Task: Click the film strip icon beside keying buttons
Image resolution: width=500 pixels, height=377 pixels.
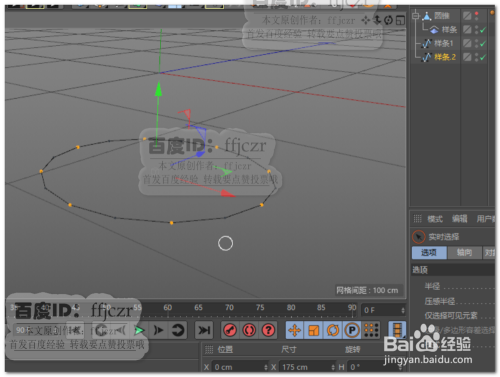Action: click(397, 330)
